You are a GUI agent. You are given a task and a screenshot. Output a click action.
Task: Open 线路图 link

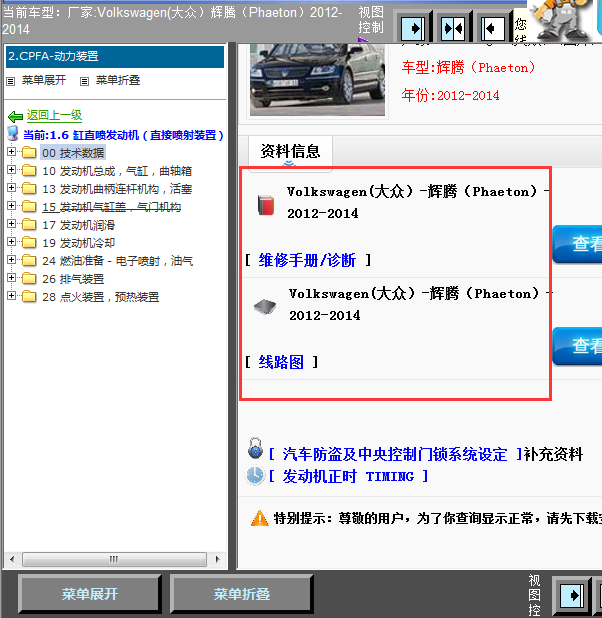click(281, 362)
